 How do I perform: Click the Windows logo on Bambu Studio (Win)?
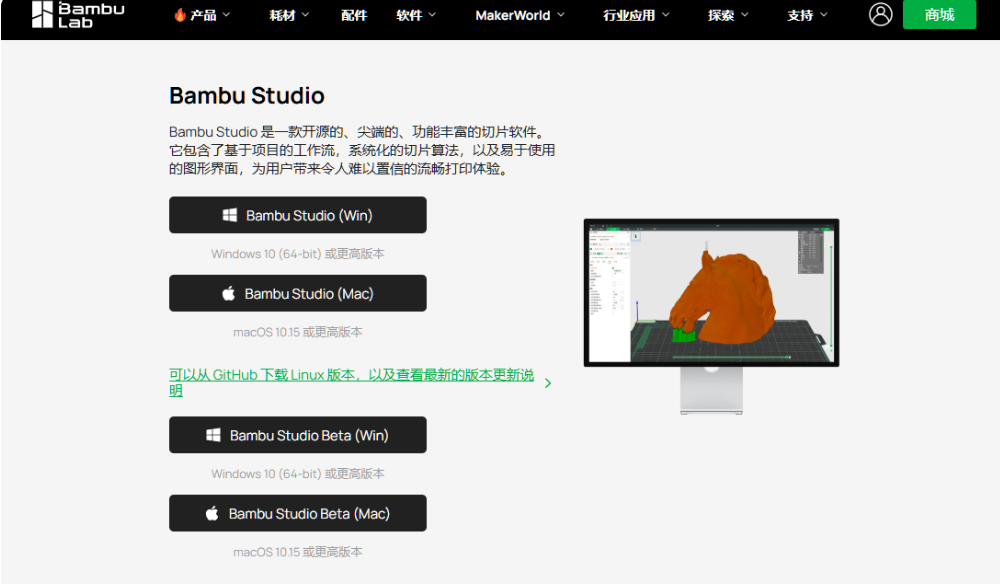coord(230,215)
